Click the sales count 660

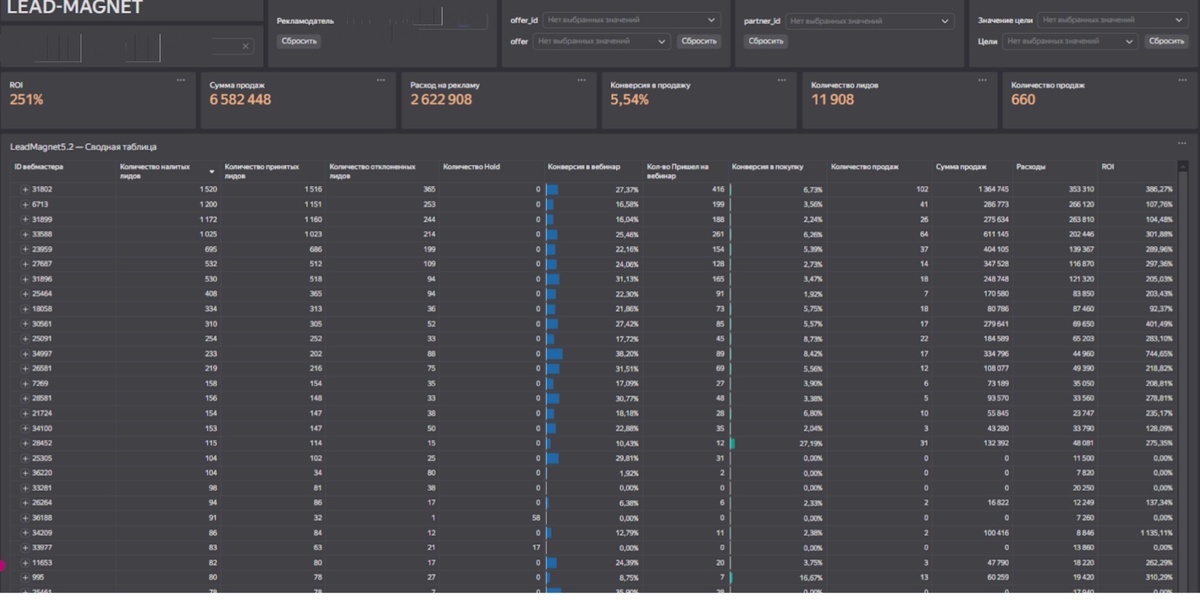coord(1023,100)
